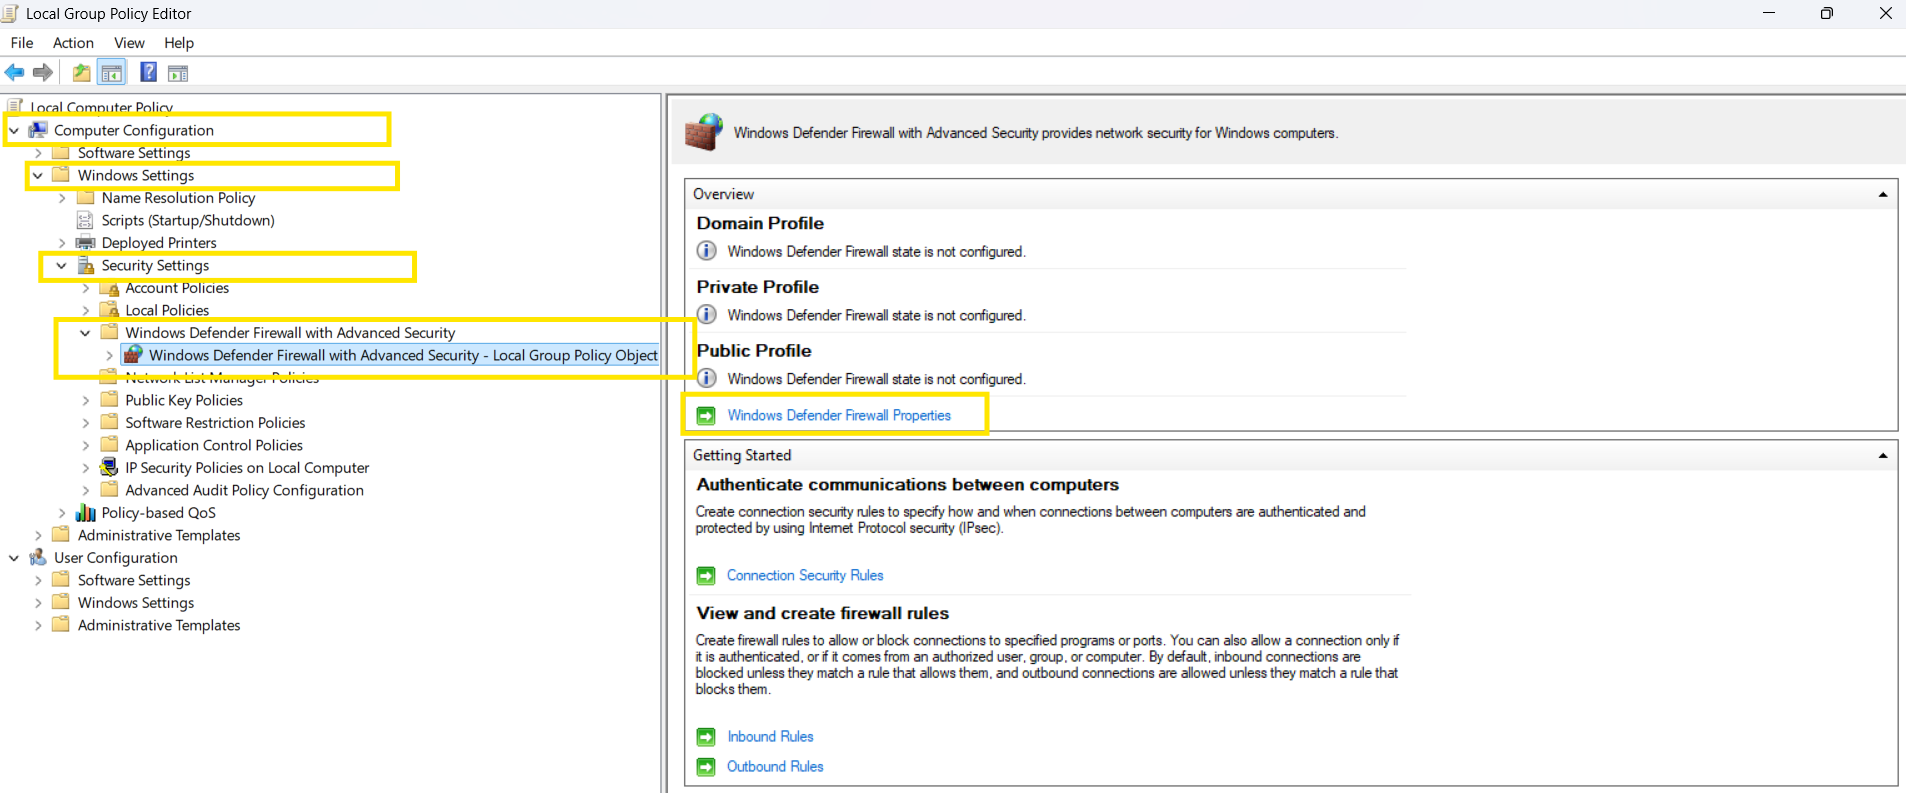Click the Back arrow in the toolbar
Screen dimensions: 1906x793
click(x=14, y=72)
